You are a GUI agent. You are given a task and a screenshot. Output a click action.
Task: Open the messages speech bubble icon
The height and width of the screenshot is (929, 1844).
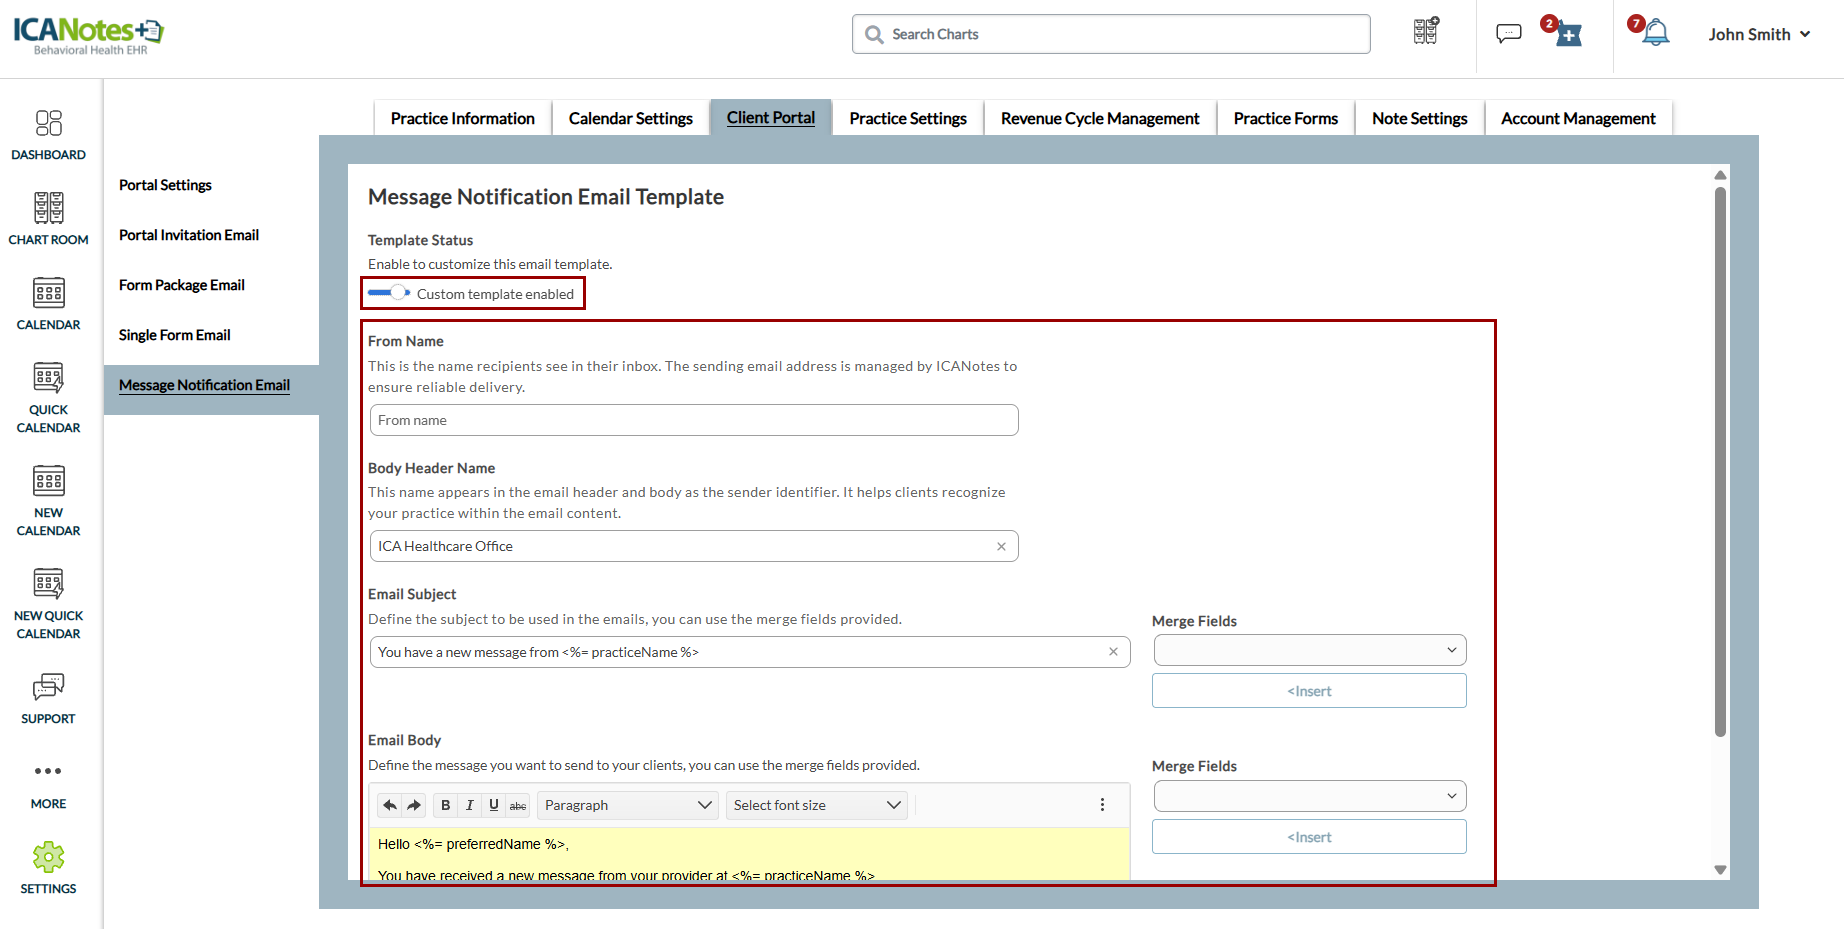(x=1508, y=33)
